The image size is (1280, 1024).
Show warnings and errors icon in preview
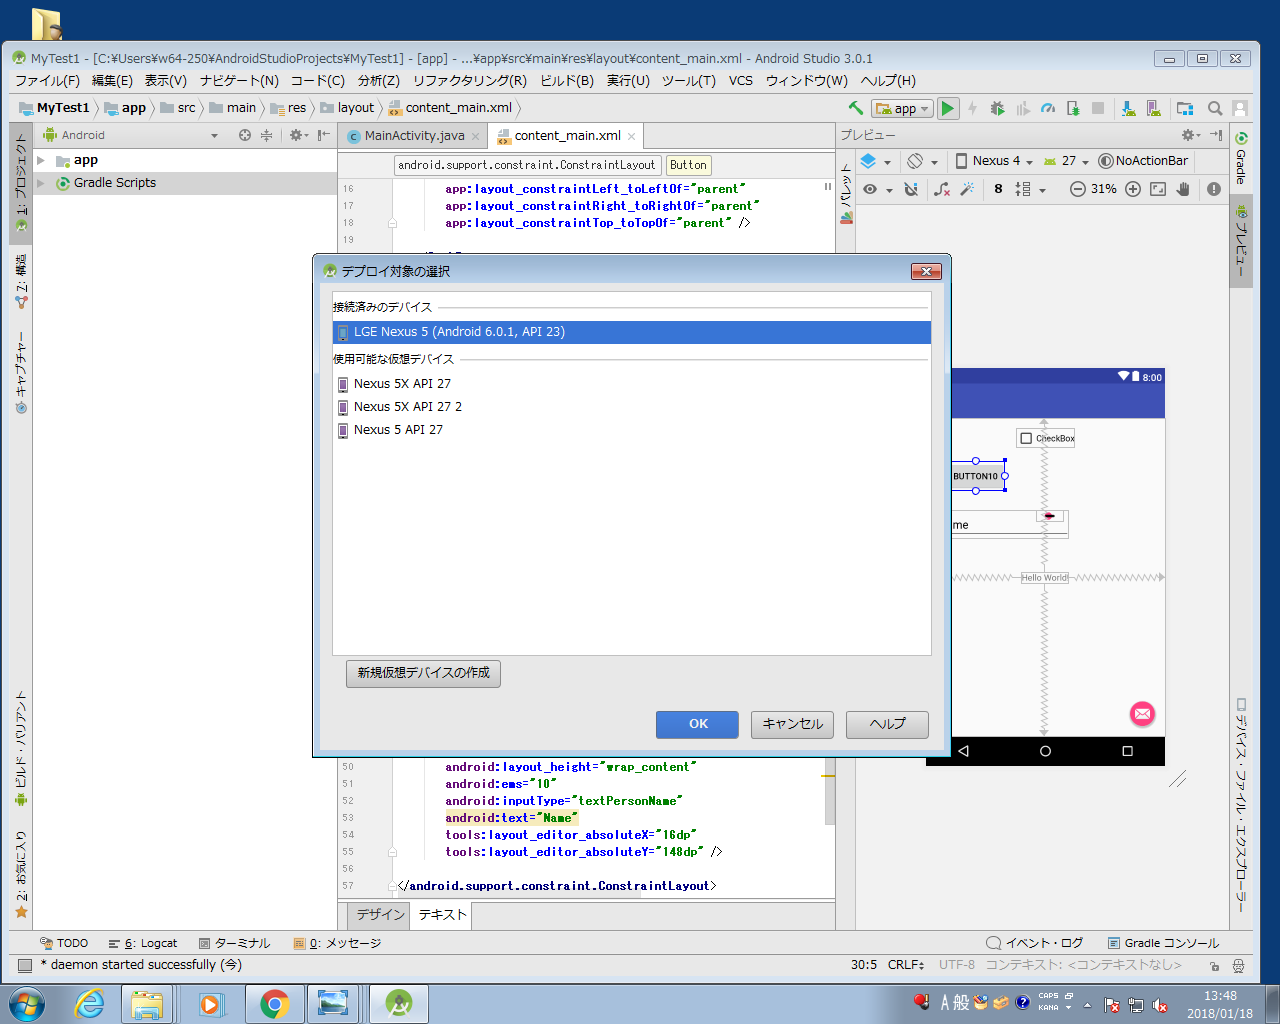(x=1214, y=189)
